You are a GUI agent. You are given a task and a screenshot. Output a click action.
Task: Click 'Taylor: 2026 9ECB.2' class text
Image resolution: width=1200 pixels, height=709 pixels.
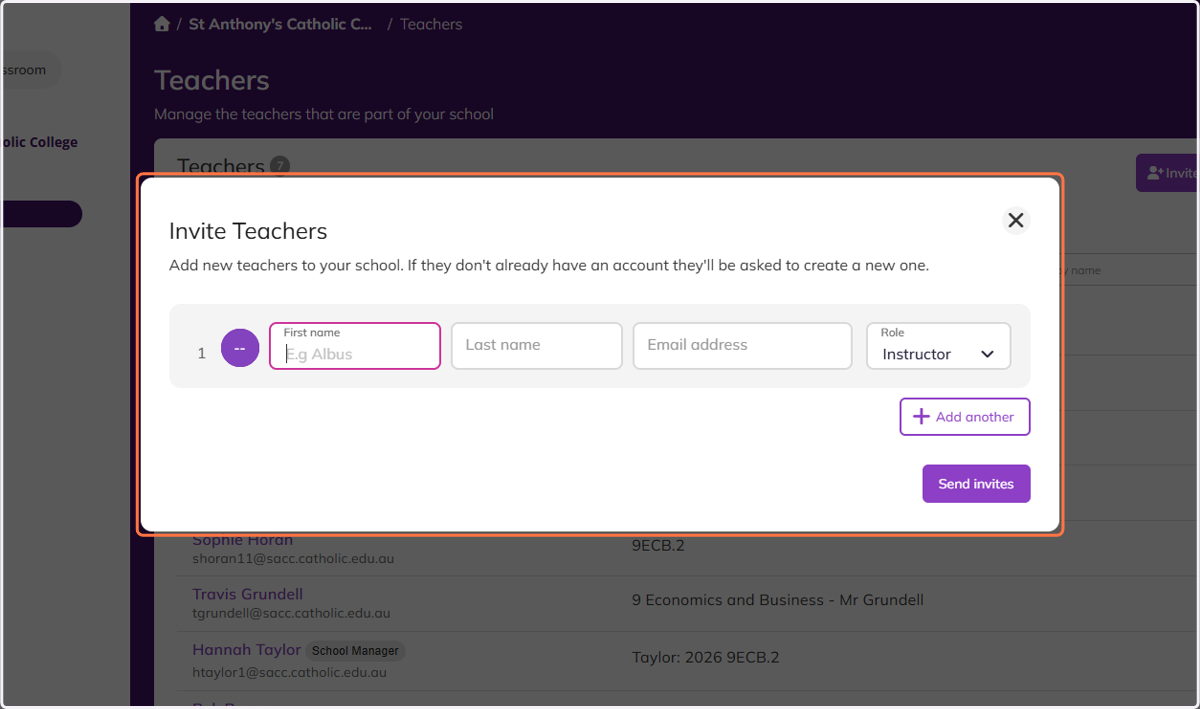point(706,657)
